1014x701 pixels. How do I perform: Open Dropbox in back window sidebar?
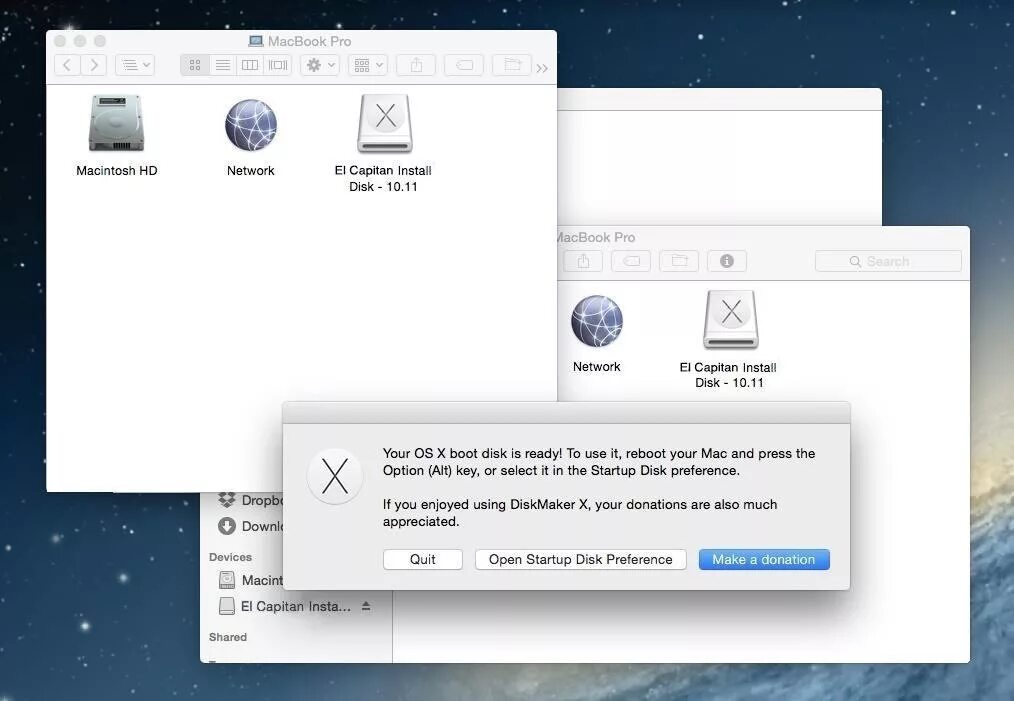point(251,500)
